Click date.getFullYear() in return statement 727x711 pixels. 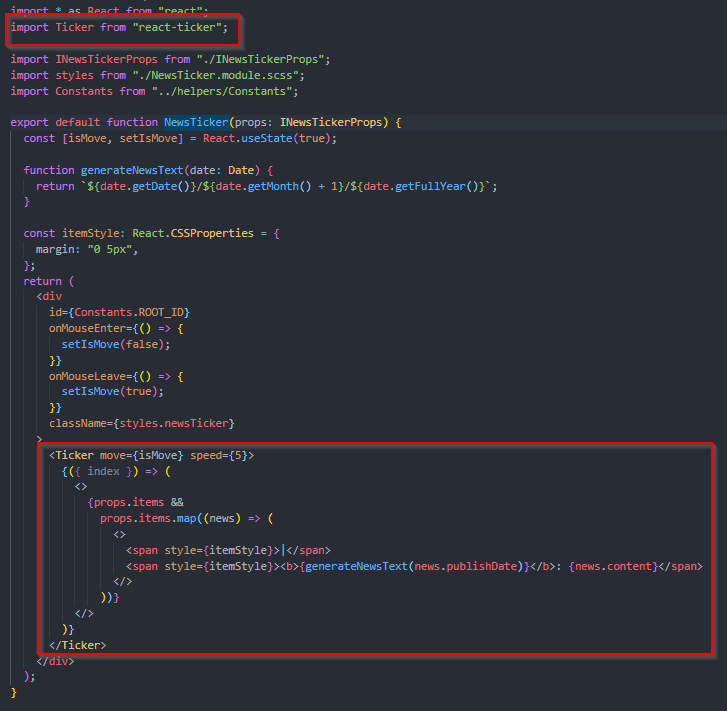(421, 186)
